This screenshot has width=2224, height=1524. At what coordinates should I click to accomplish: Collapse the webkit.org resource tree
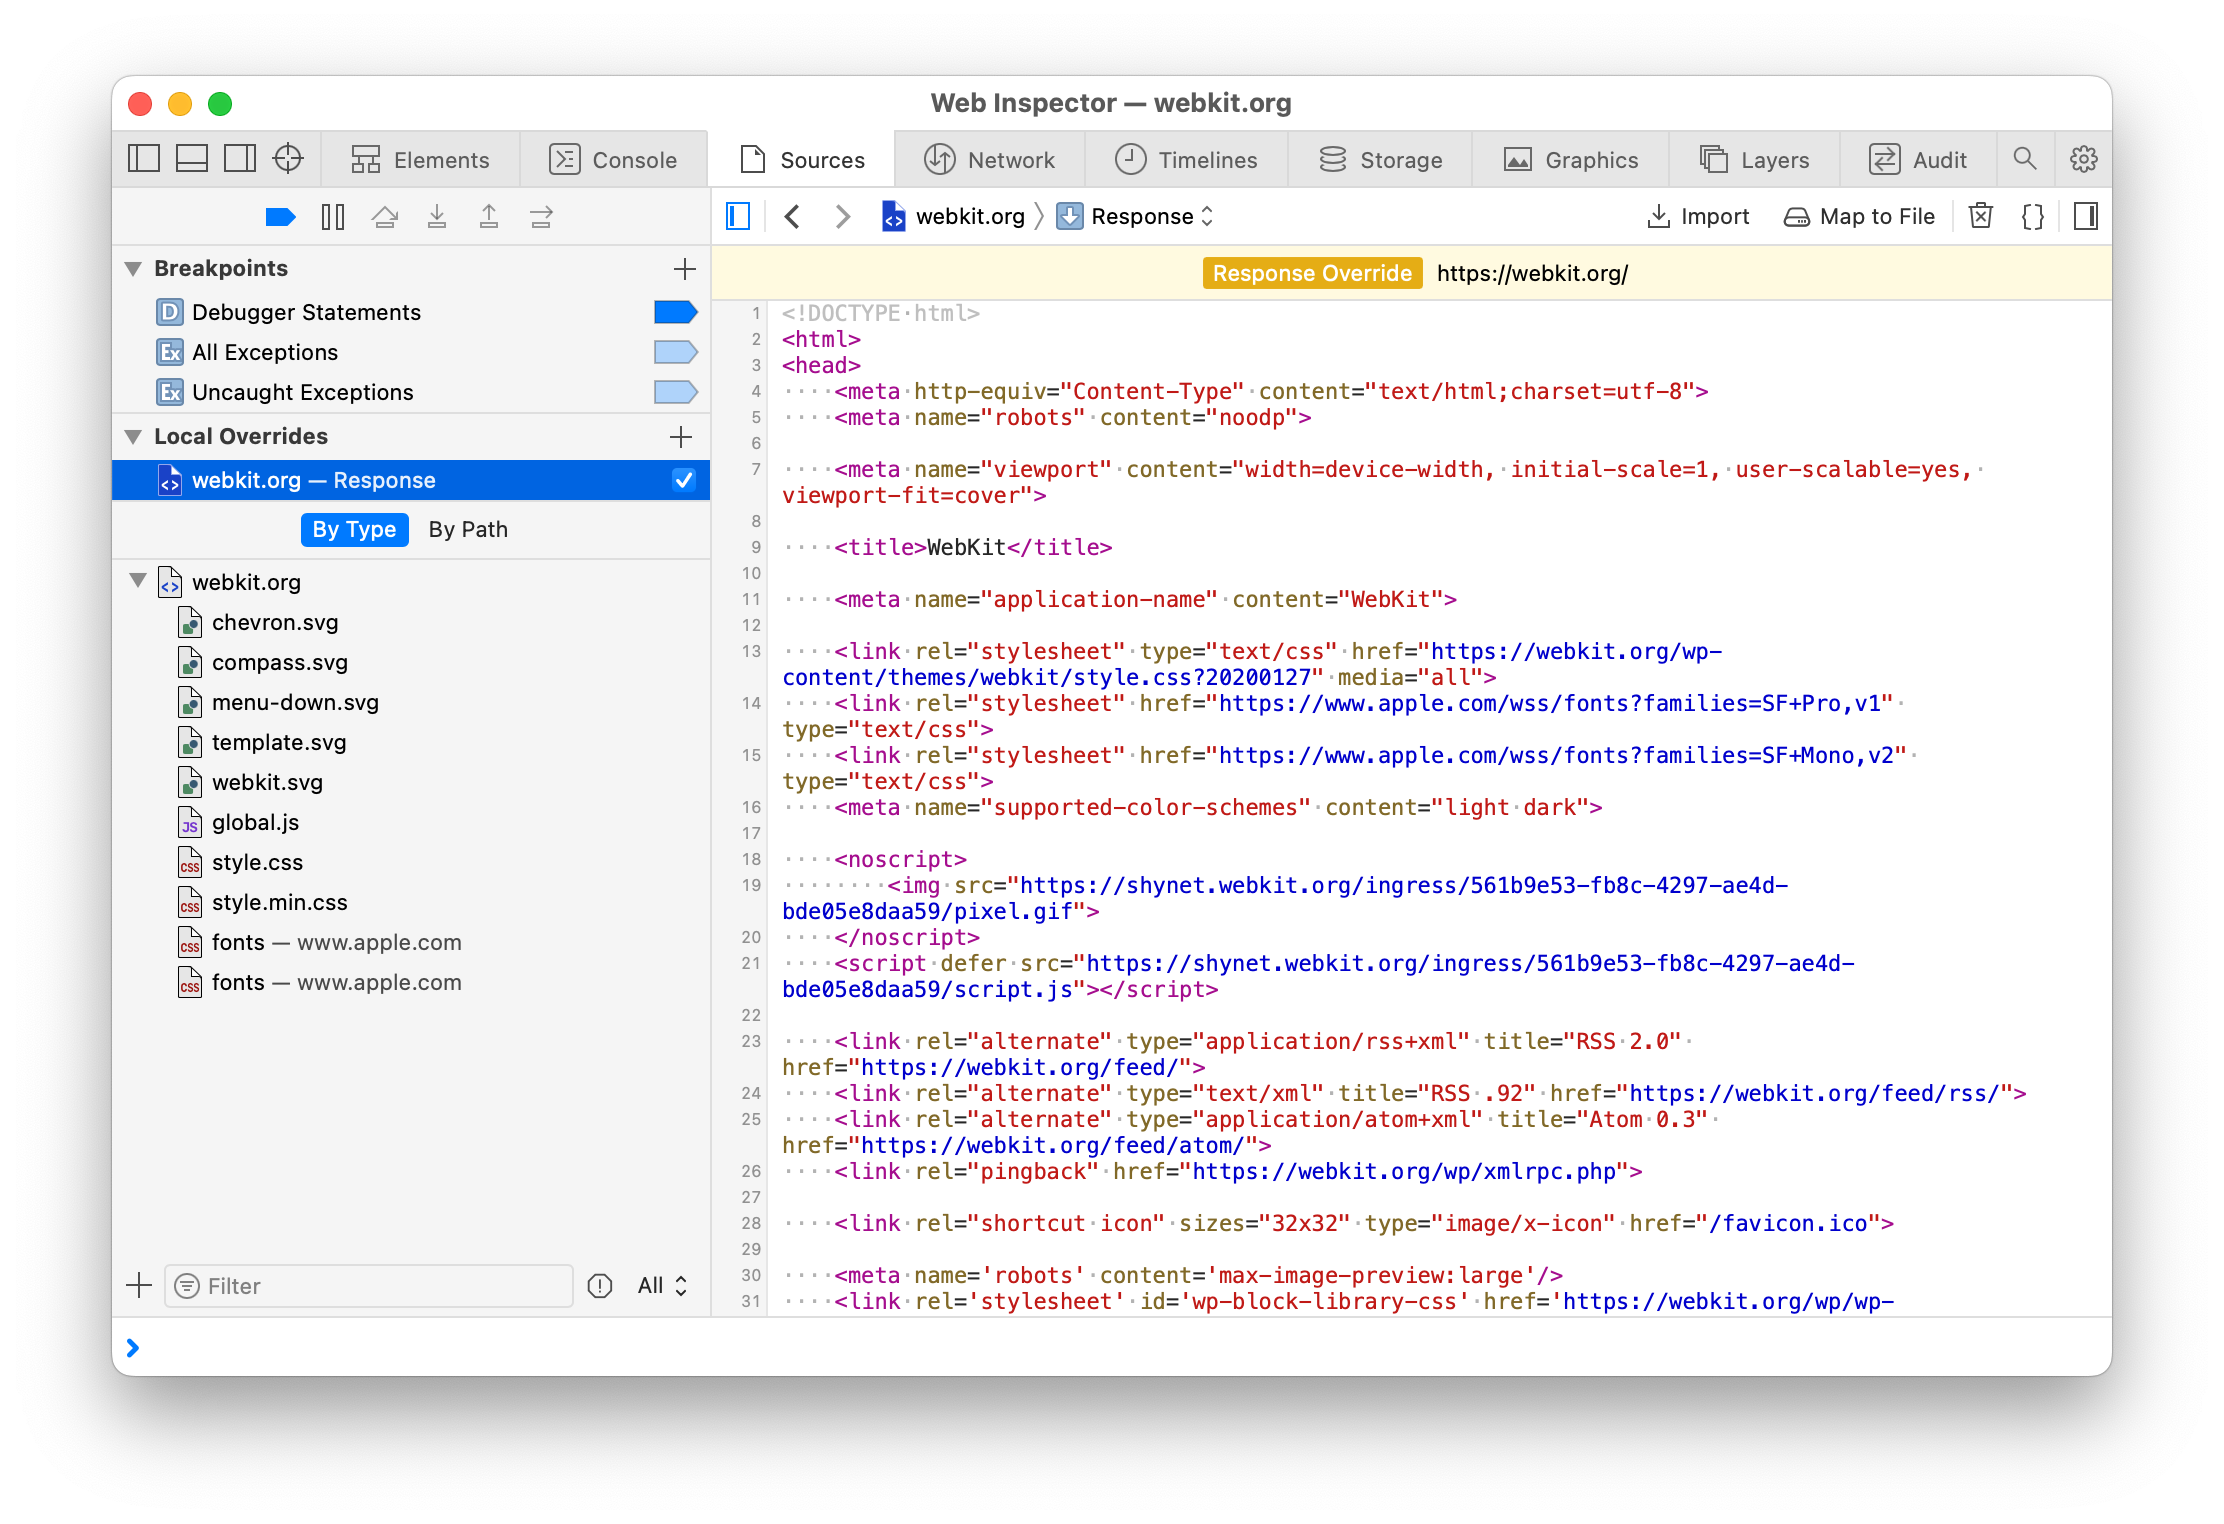pyautogui.click(x=139, y=581)
